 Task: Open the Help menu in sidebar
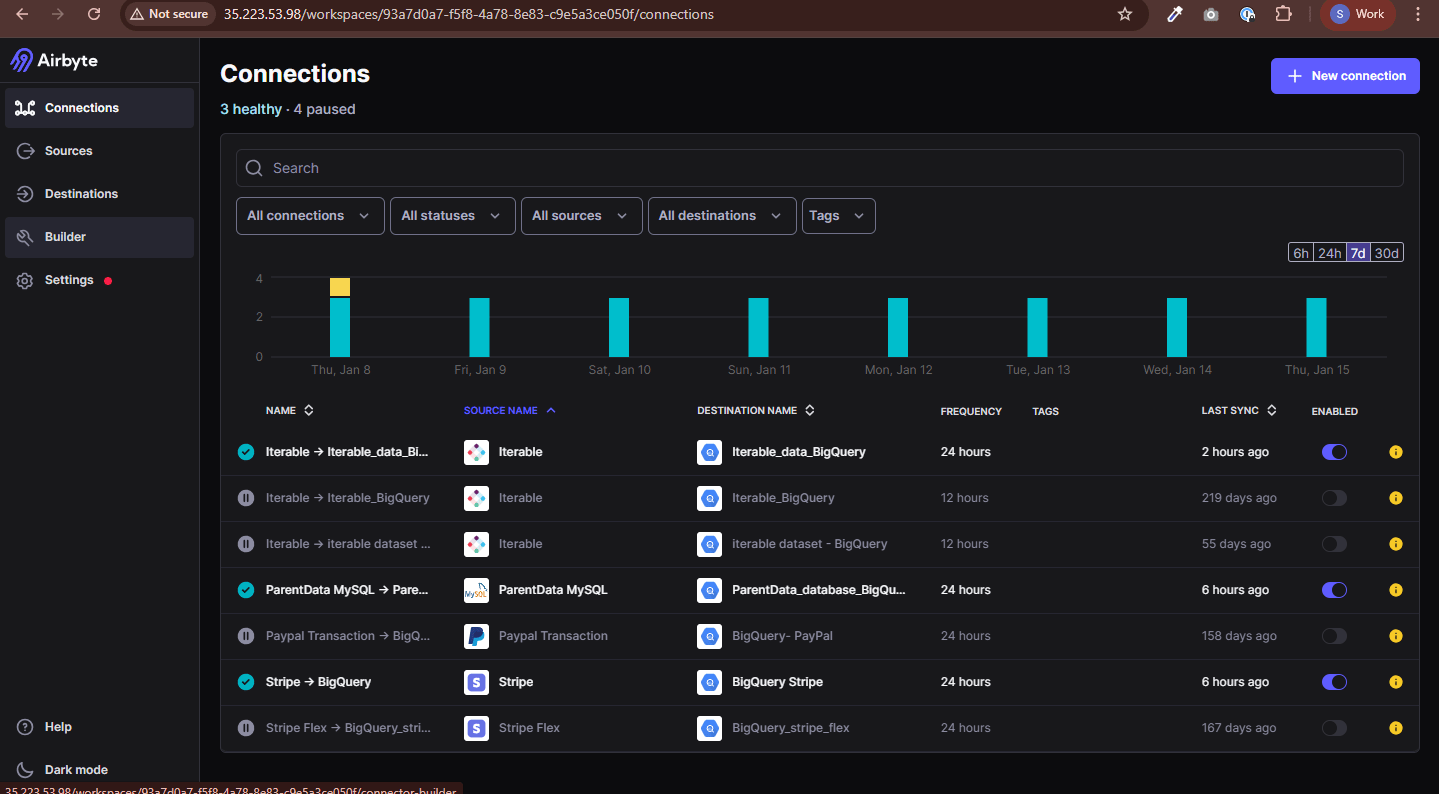click(x=99, y=727)
